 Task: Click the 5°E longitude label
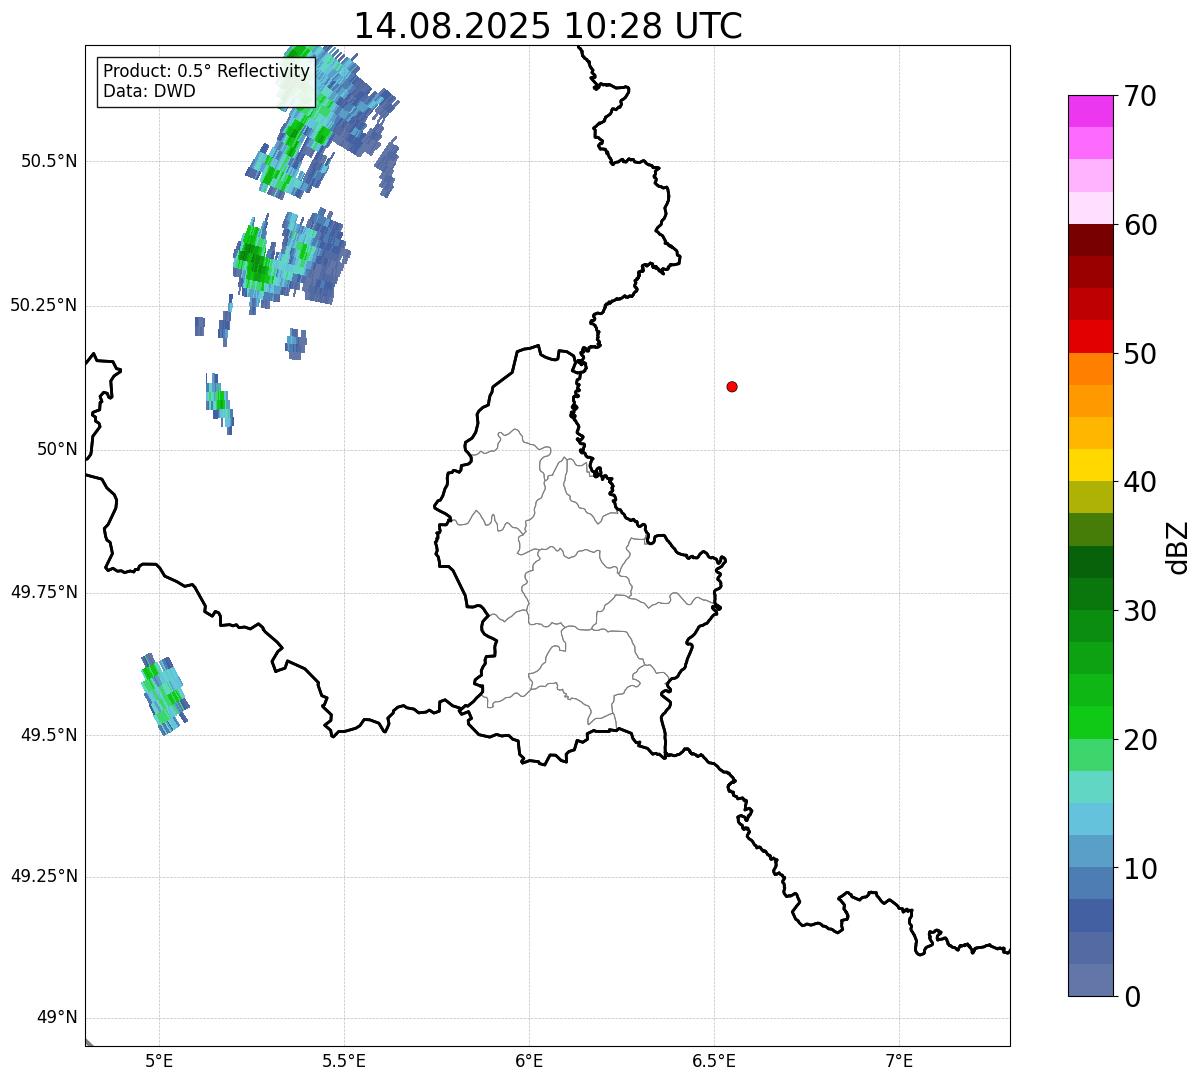159,1060
